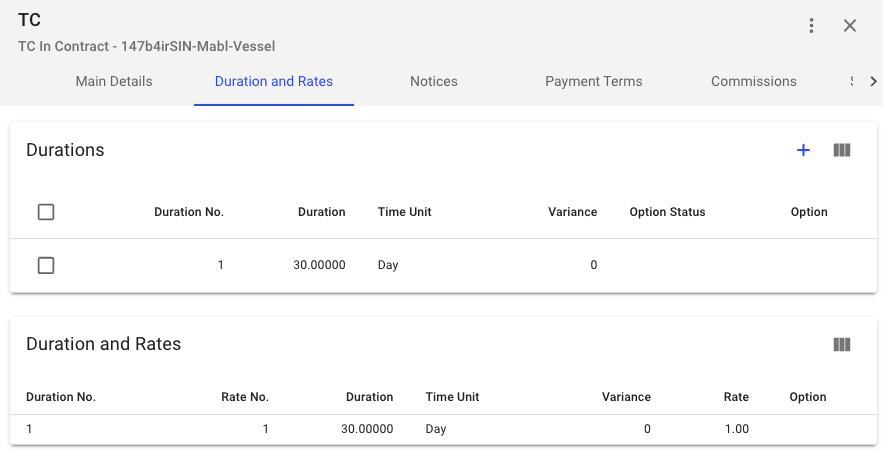Viewport: 883px width, 451px height.
Task: Click the Day time unit cell in Durations
Action: pyautogui.click(x=388, y=265)
